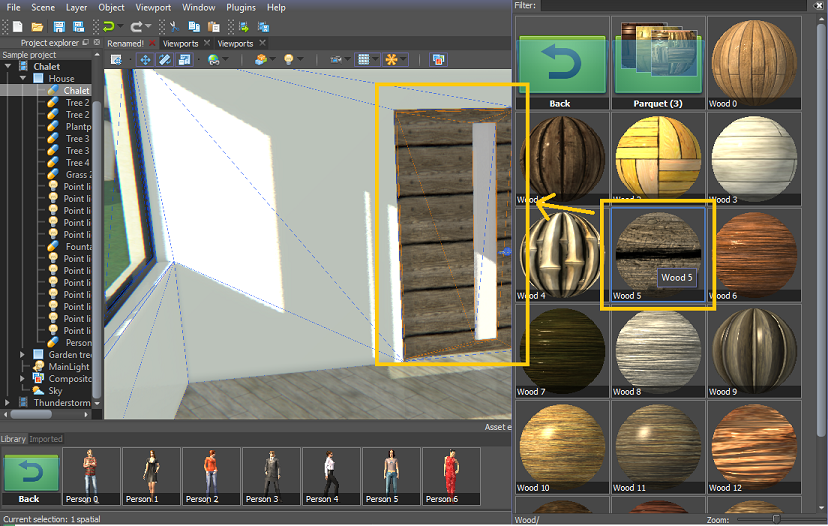
Task: Click the Save icon in toolbar
Action: (x=60, y=26)
